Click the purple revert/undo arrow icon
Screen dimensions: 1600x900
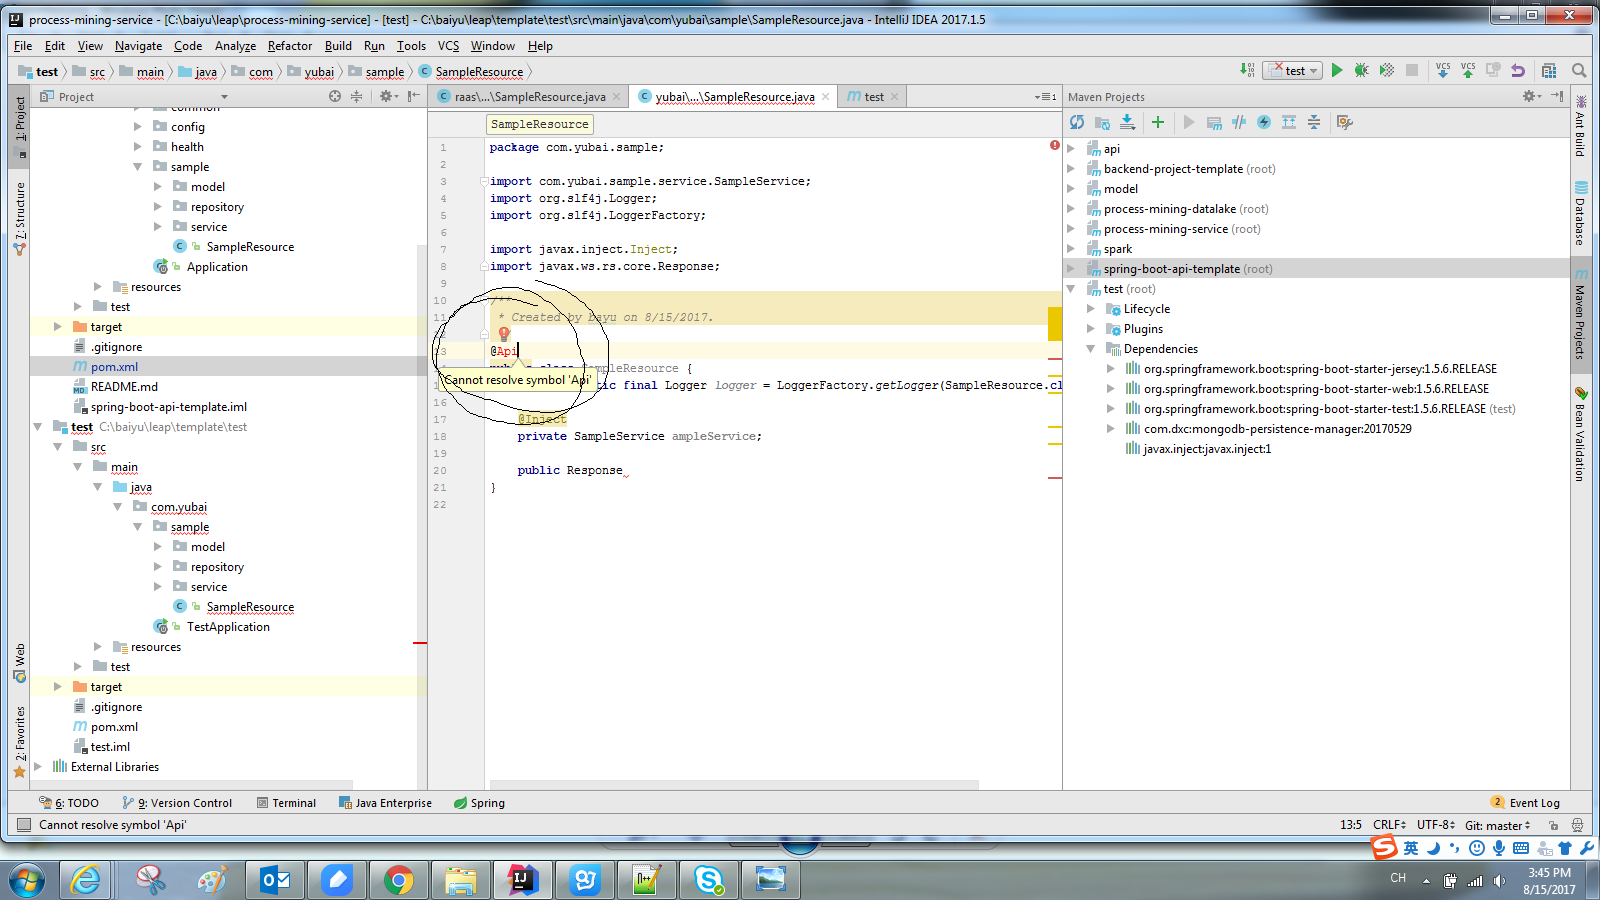pos(1518,70)
